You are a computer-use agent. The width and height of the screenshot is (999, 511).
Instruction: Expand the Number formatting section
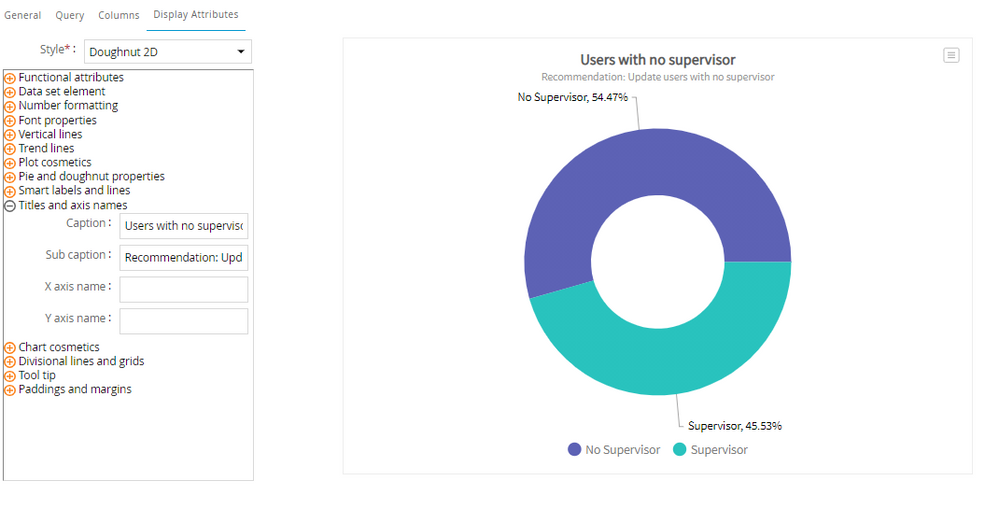(10, 106)
